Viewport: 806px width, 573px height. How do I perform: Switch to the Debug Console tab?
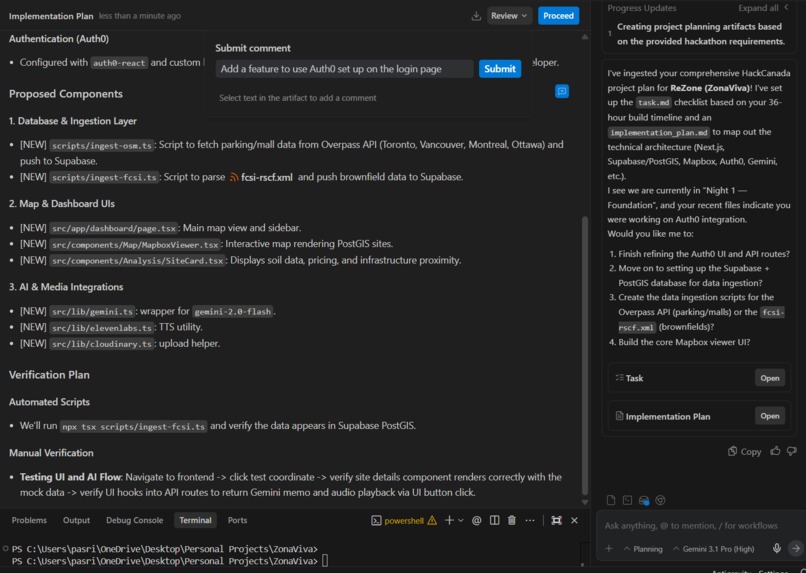134,520
